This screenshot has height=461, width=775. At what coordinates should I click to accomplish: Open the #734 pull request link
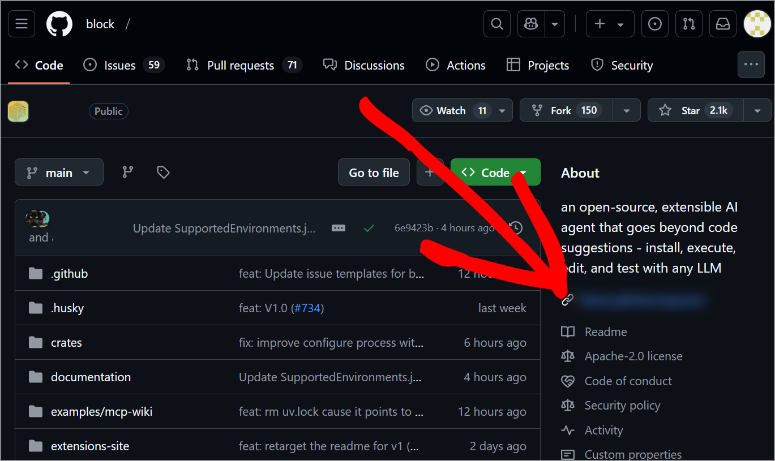307,308
